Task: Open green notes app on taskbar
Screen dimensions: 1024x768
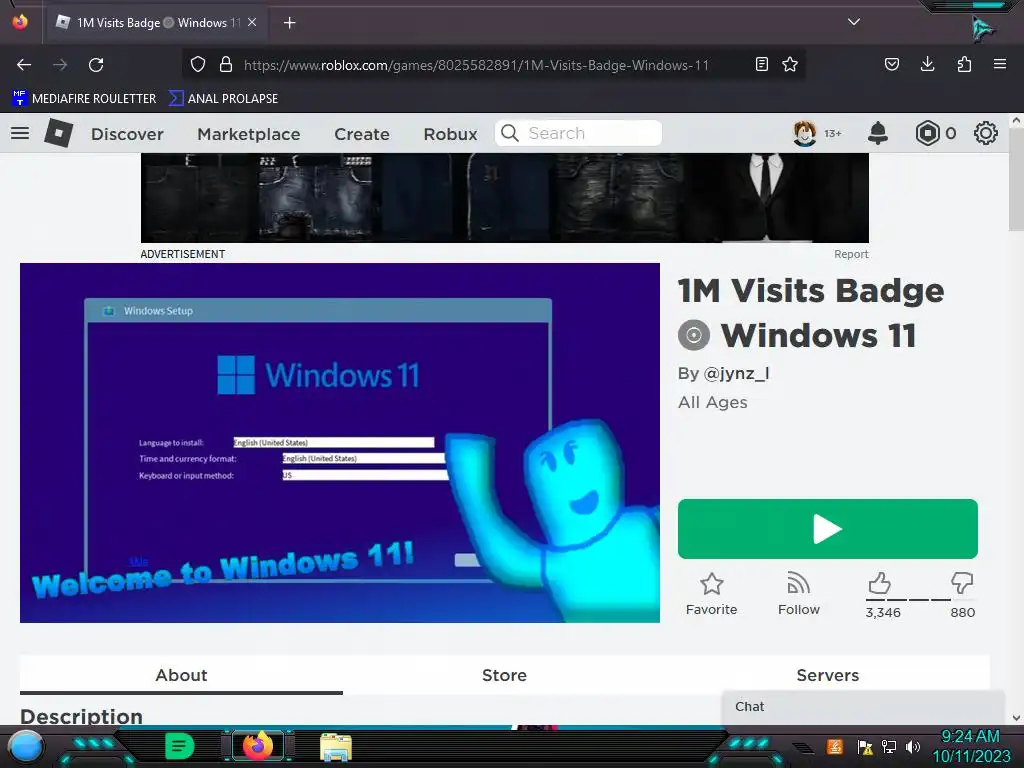Action: pos(179,746)
